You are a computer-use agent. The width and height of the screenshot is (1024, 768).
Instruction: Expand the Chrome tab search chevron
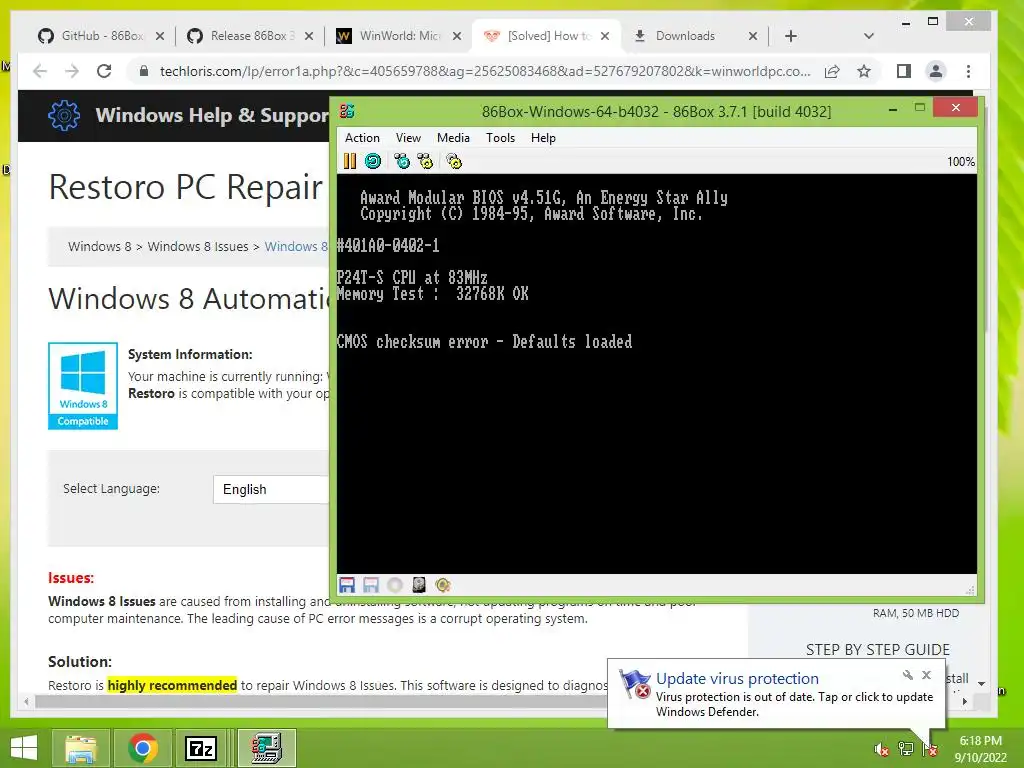click(x=869, y=36)
